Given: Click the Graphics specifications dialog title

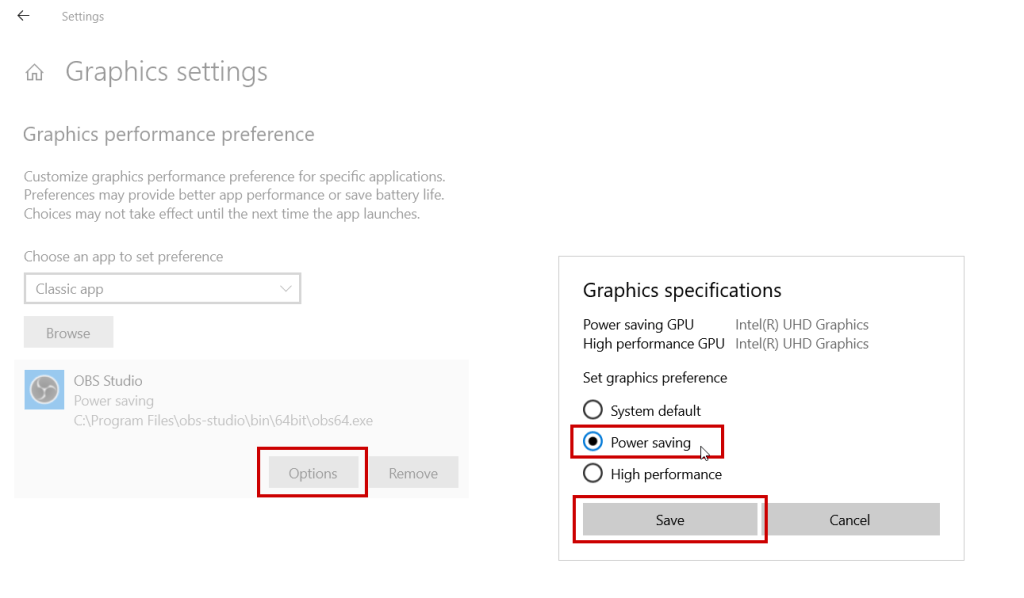Looking at the screenshot, I should 682,291.
